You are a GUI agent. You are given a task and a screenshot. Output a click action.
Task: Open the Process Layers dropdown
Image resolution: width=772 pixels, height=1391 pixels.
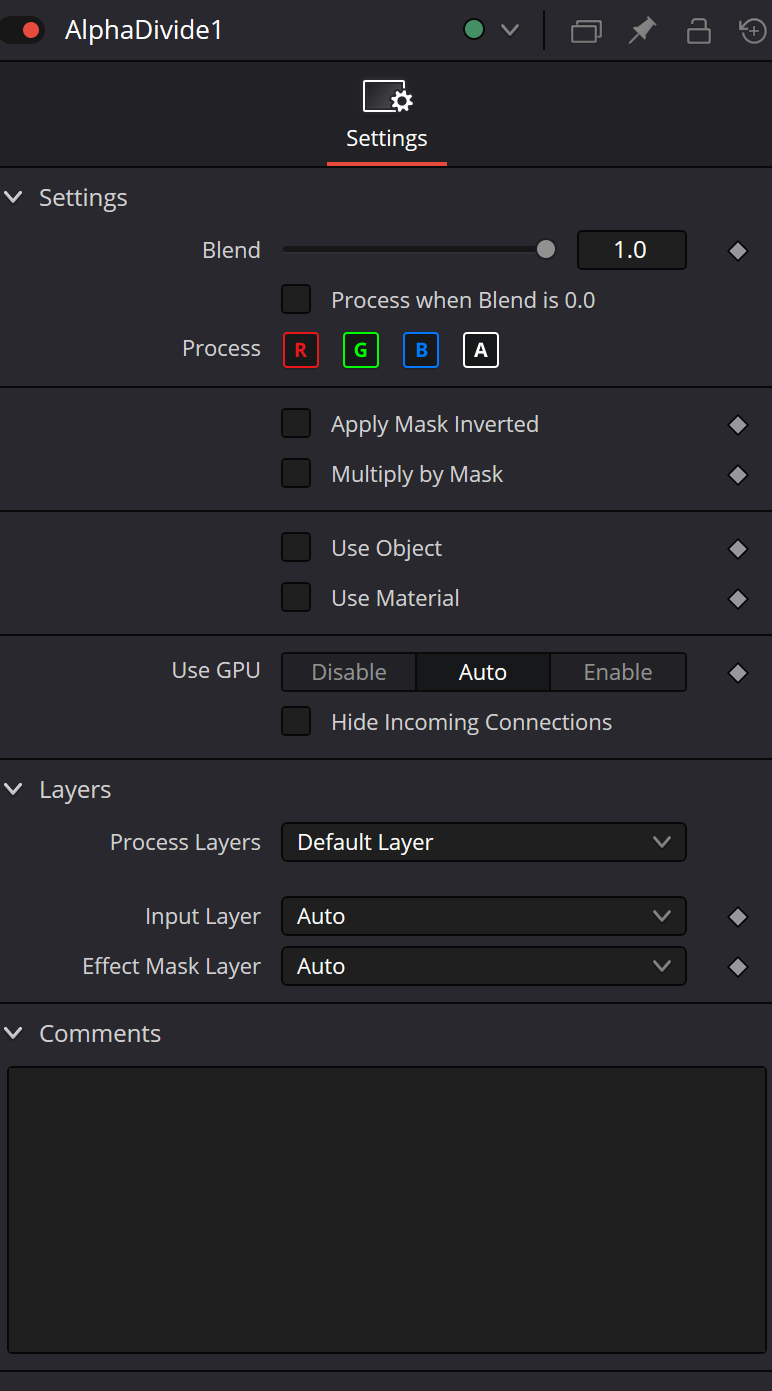484,842
